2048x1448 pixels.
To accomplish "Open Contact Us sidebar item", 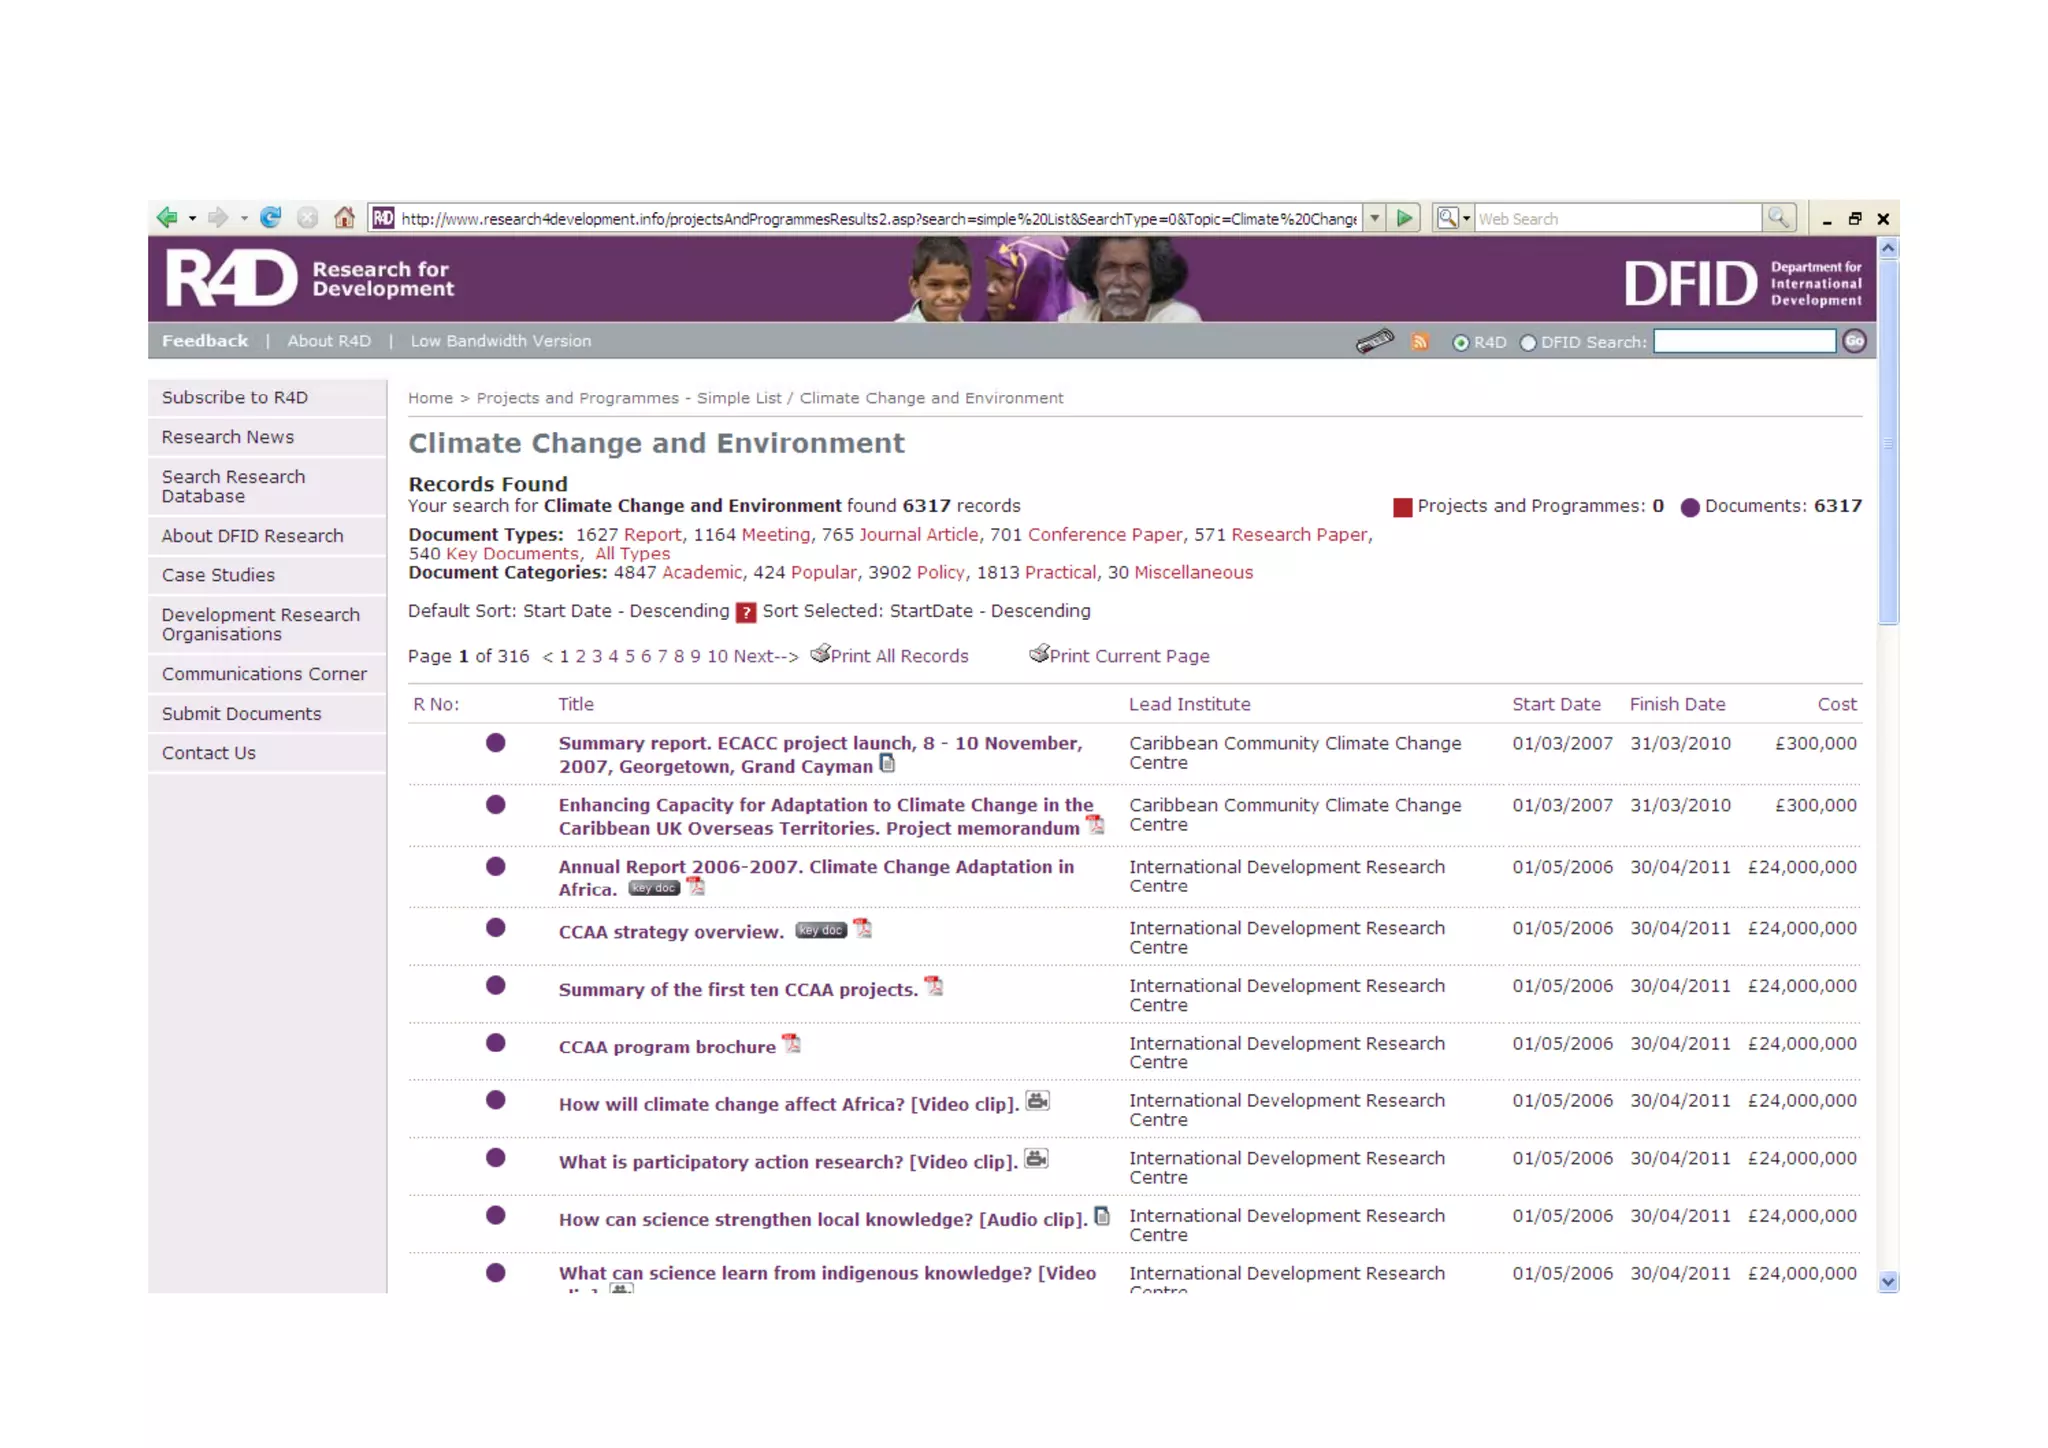I will tap(267, 754).
